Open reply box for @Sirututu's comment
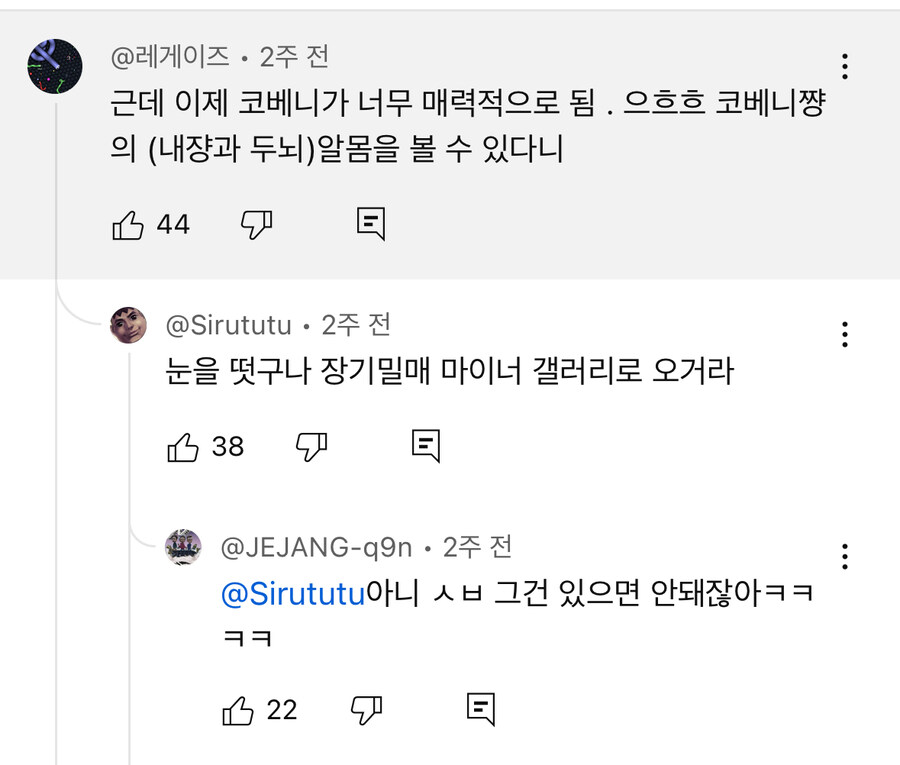This screenshot has width=900, height=765. pos(424,447)
